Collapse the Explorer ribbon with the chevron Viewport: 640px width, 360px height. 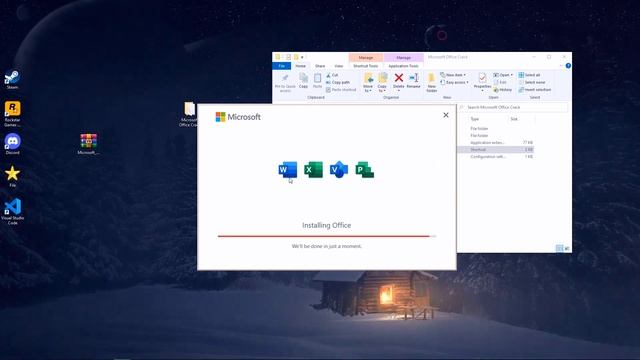(x=561, y=66)
